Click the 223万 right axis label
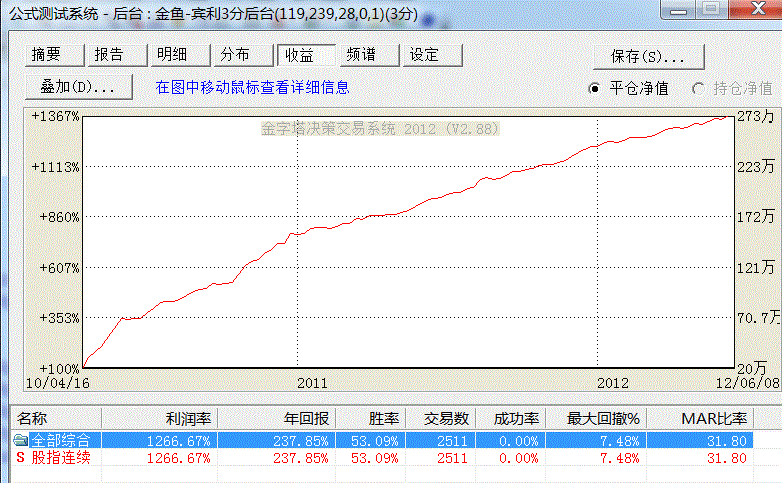This screenshot has width=782, height=483. click(x=756, y=167)
